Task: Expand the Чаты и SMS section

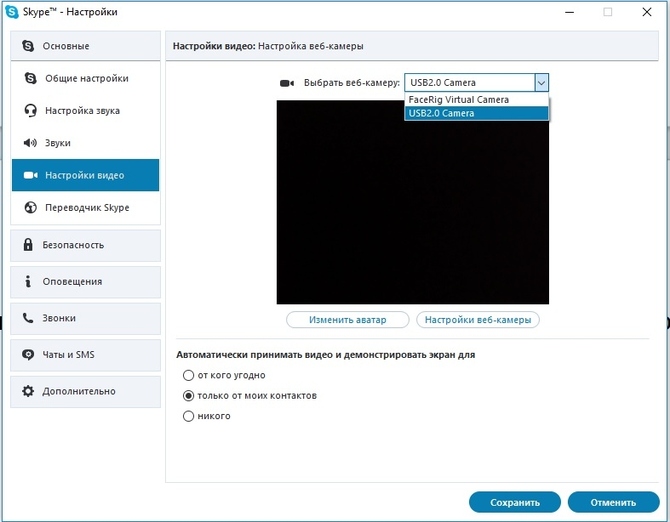Action: pyautogui.click(x=85, y=355)
